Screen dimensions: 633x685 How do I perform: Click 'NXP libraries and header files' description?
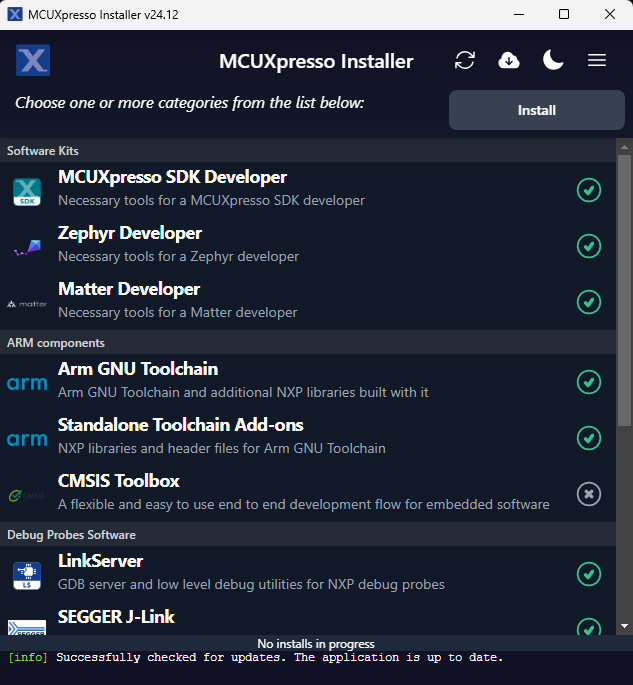222,449
